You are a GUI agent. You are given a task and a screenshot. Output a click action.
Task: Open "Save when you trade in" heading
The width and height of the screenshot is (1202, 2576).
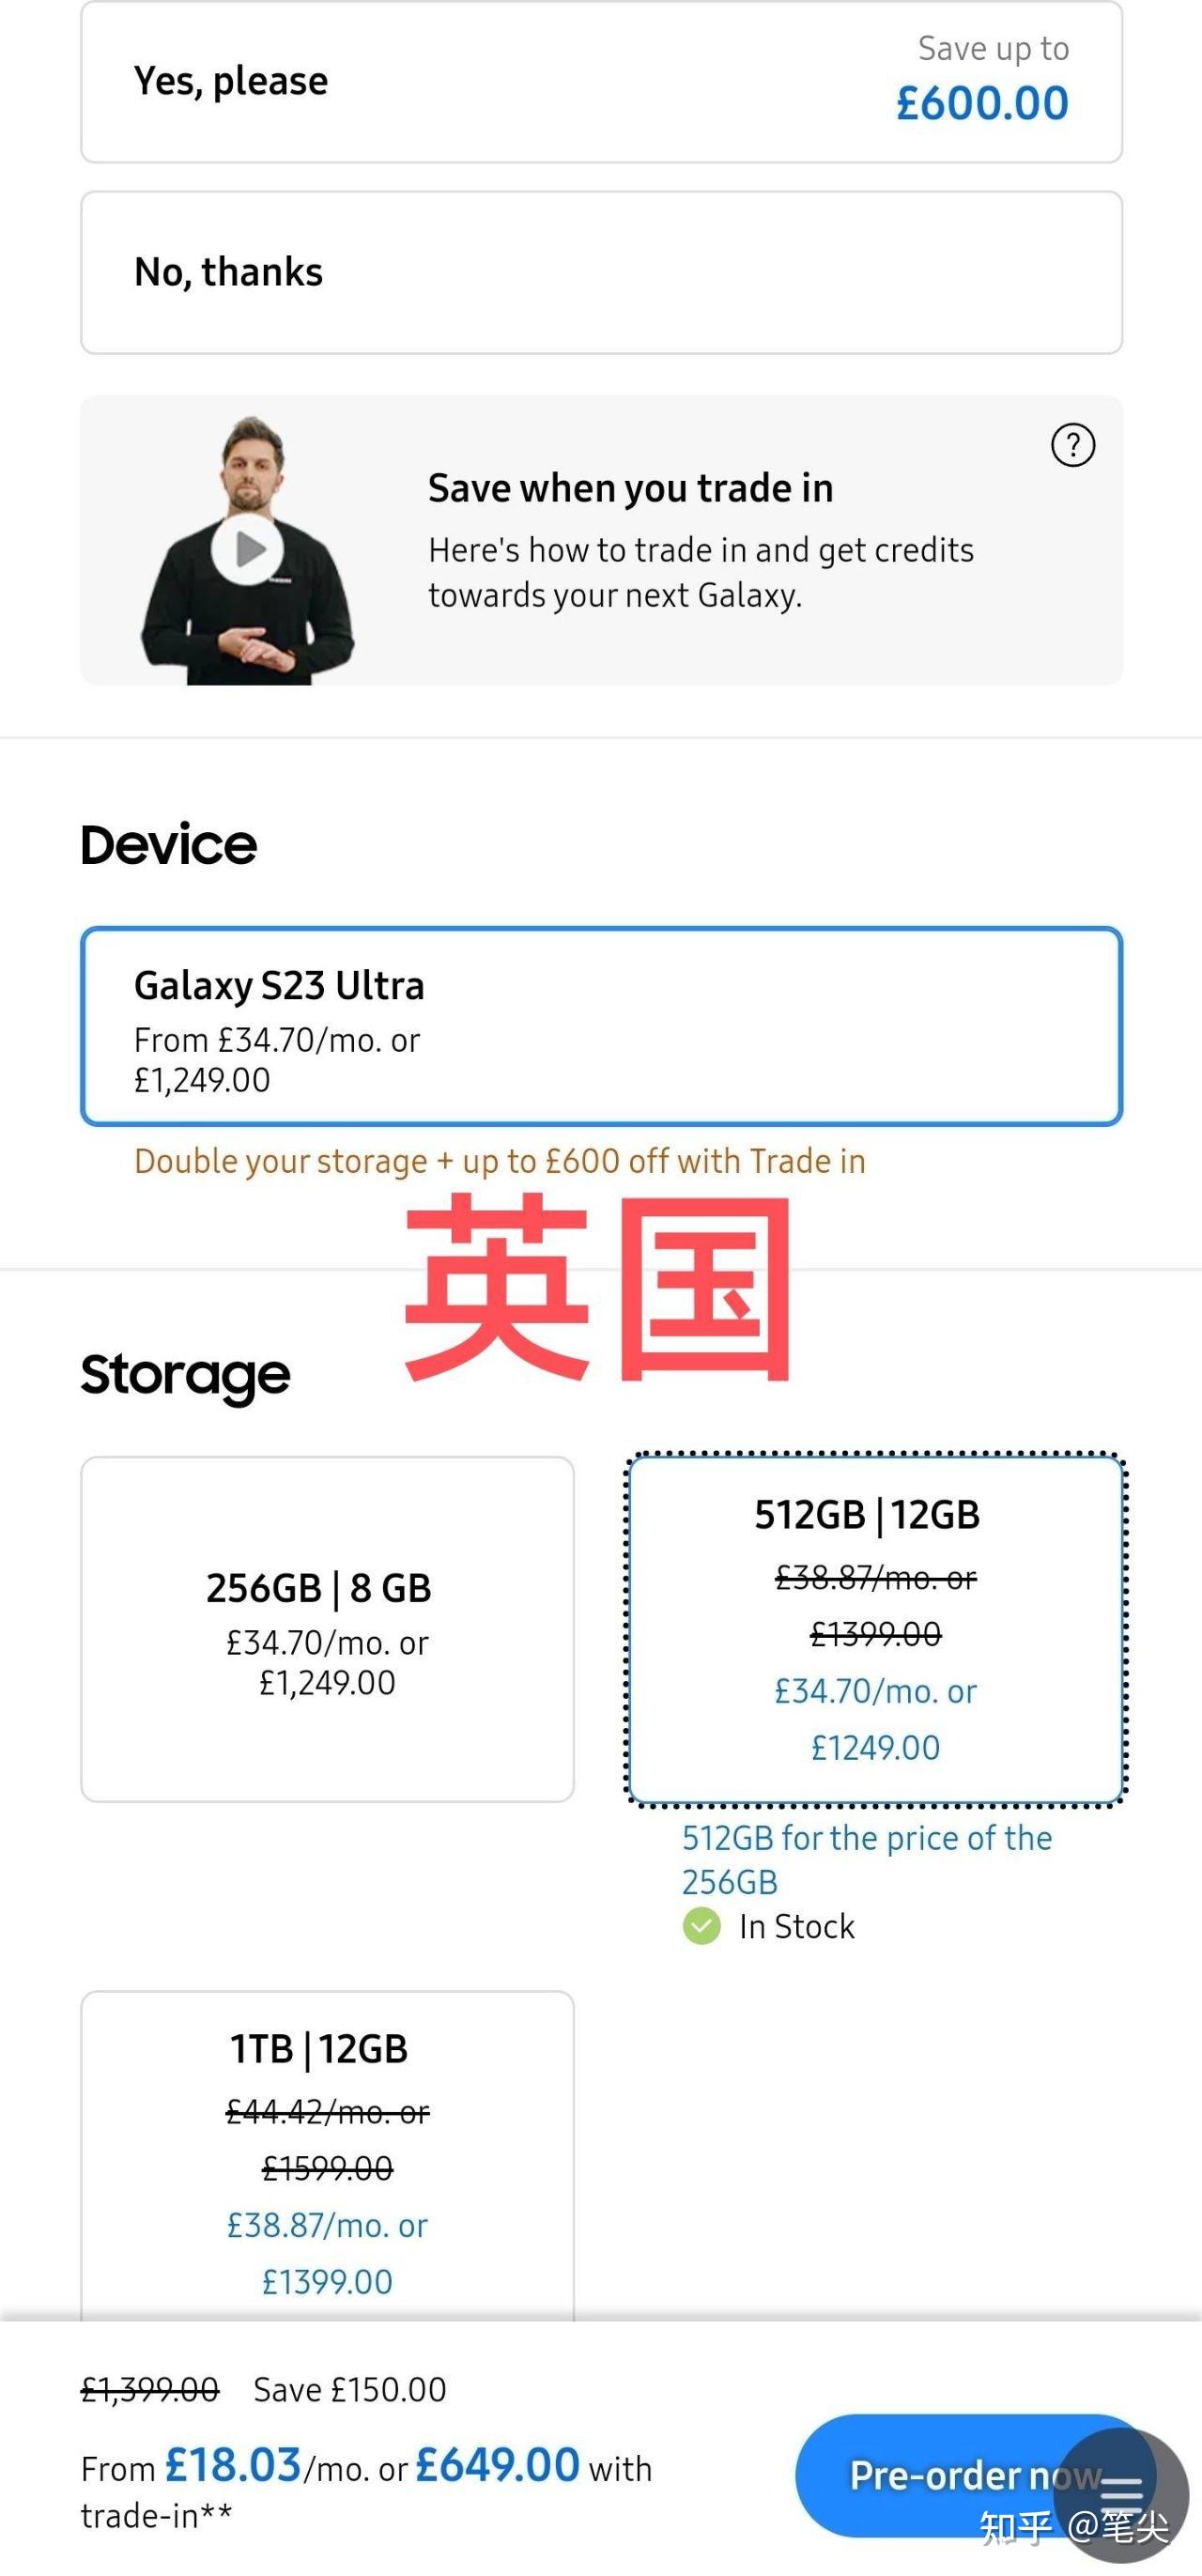click(631, 488)
